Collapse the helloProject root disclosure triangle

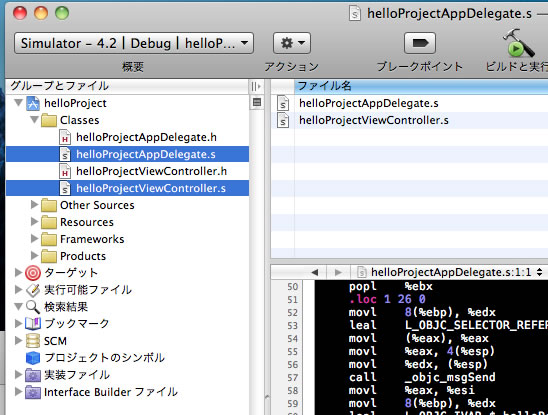click(18, 103)
